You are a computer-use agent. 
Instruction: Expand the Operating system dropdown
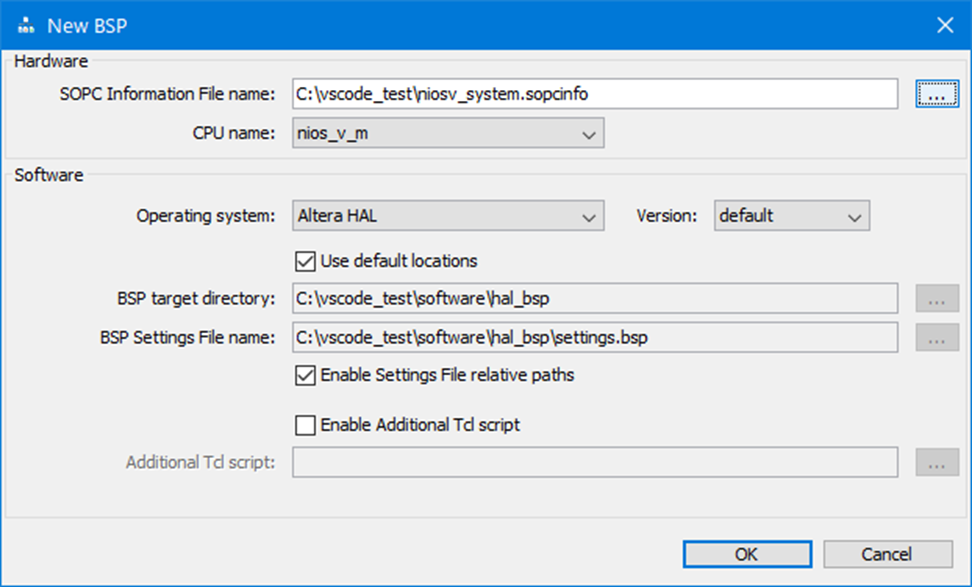point(448,215)
